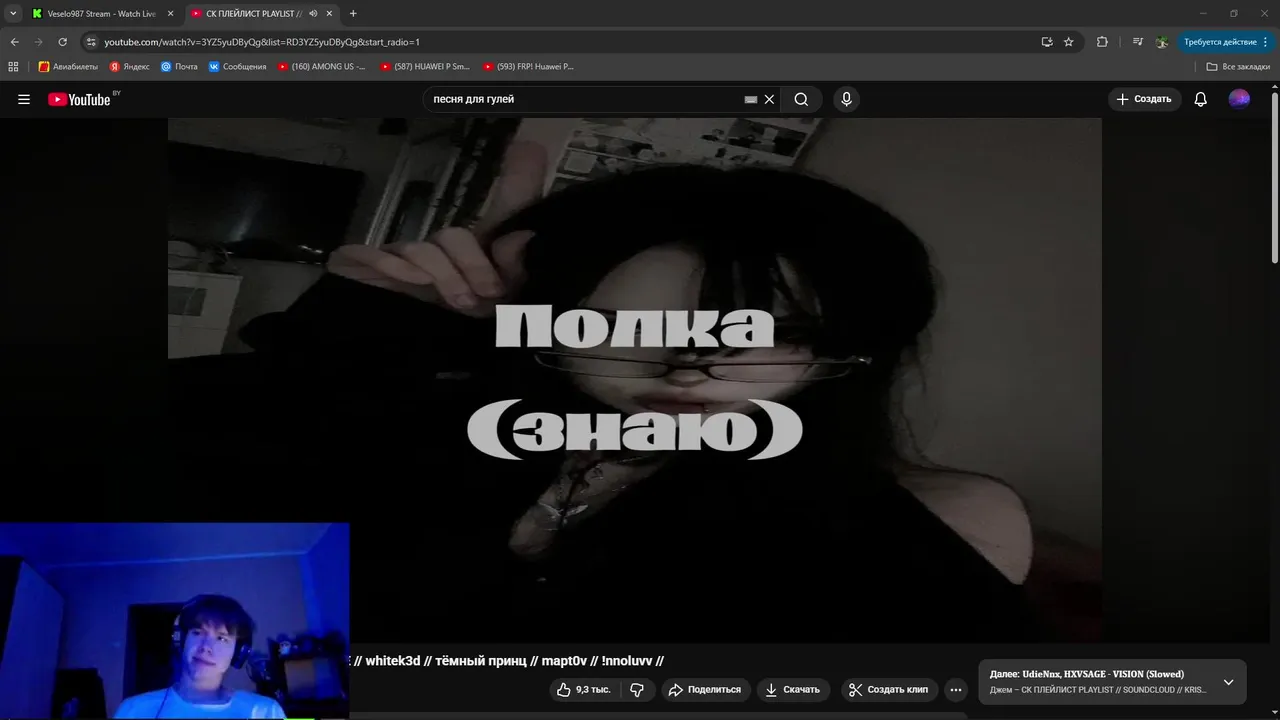1280x720 pixels.
Task: Clear the search query with X
Action: [769, 99]
